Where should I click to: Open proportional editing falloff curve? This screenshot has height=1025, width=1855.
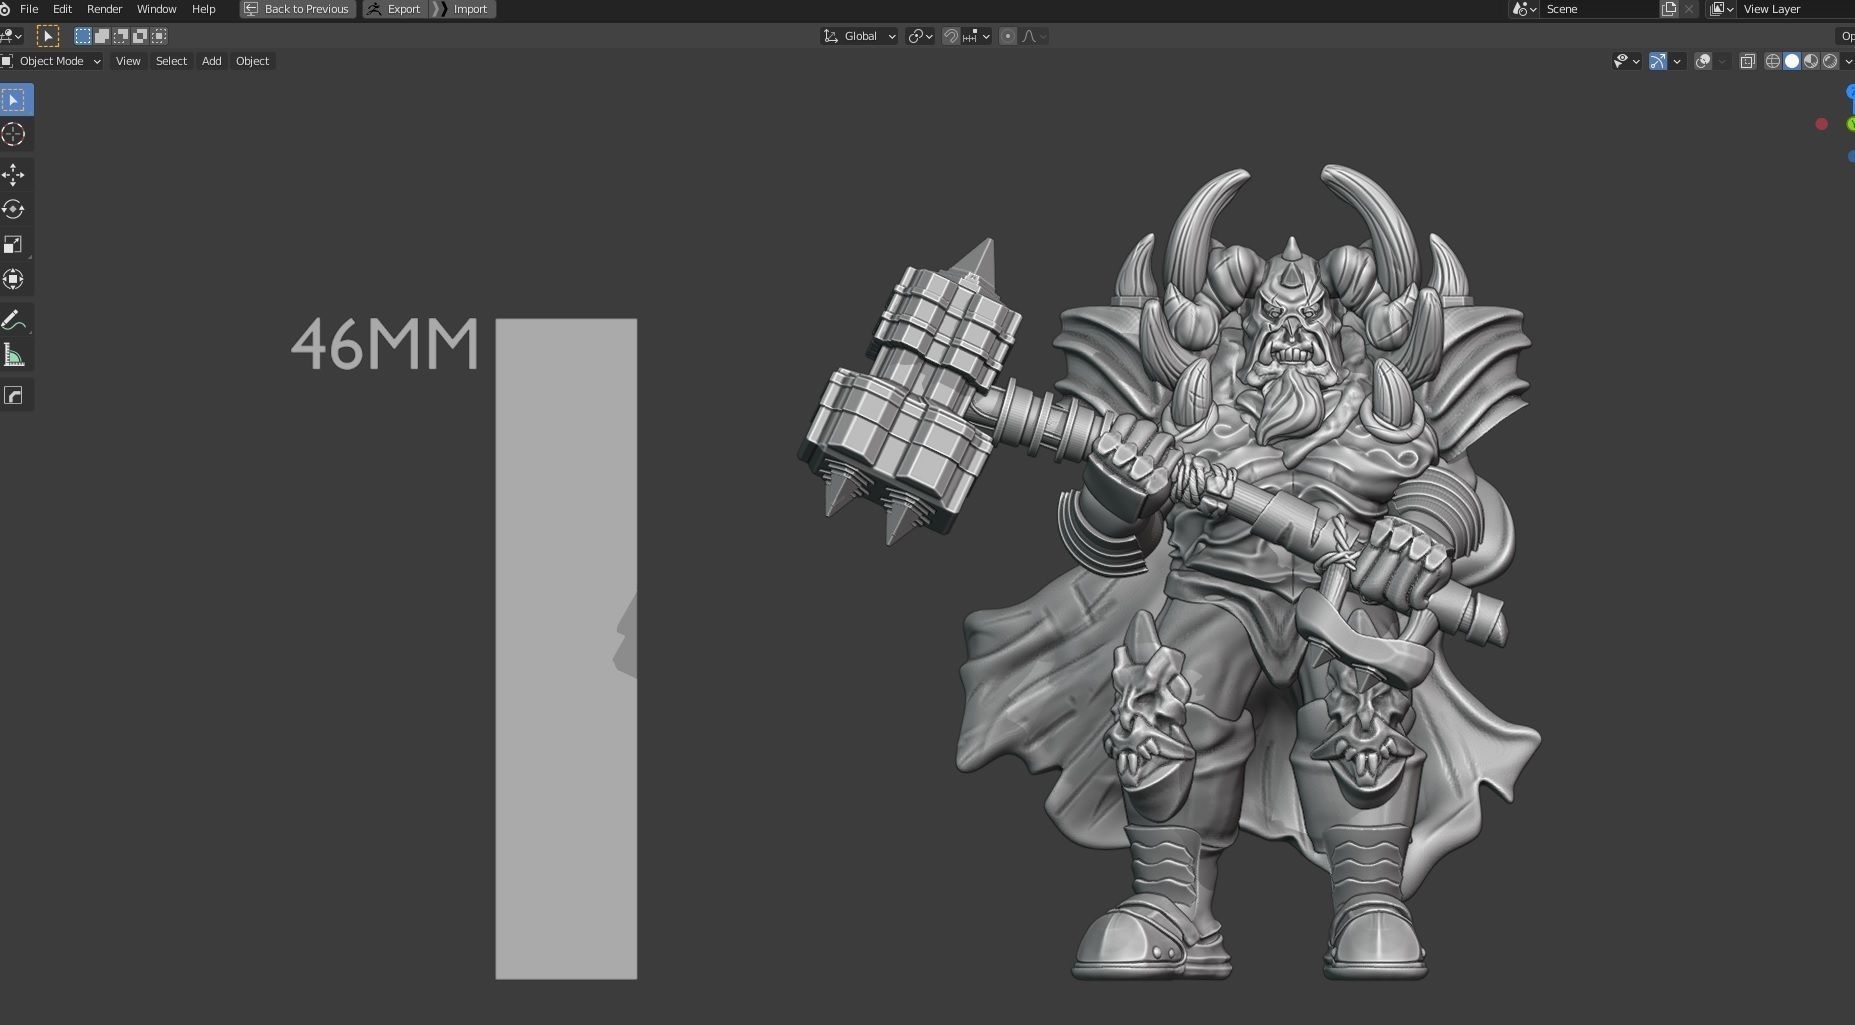[x=1034, y=36]
